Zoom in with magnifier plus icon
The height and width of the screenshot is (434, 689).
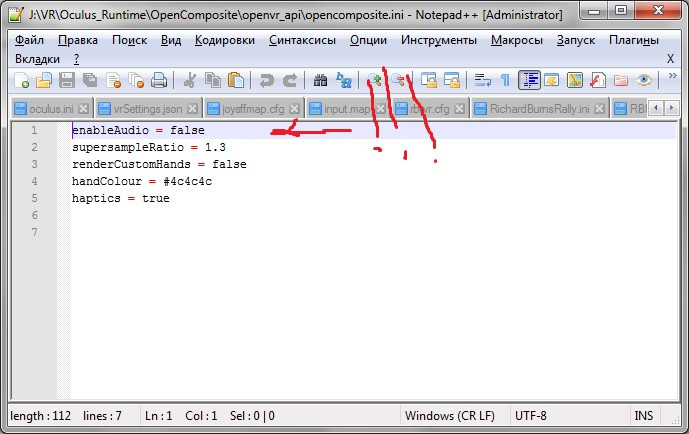point(374,80)
